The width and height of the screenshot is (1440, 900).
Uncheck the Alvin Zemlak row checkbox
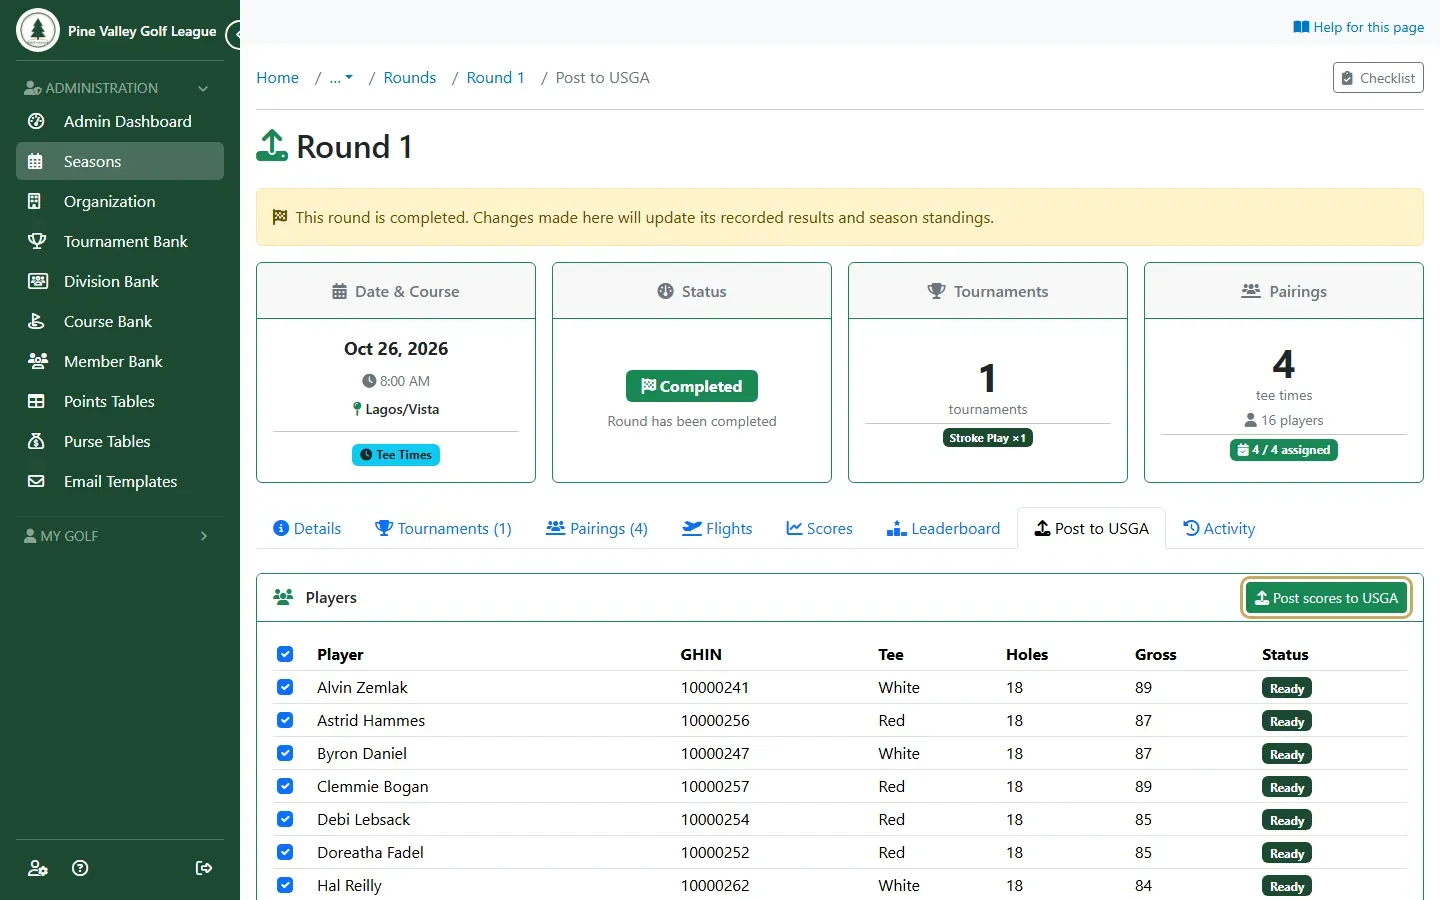point(285,687)
